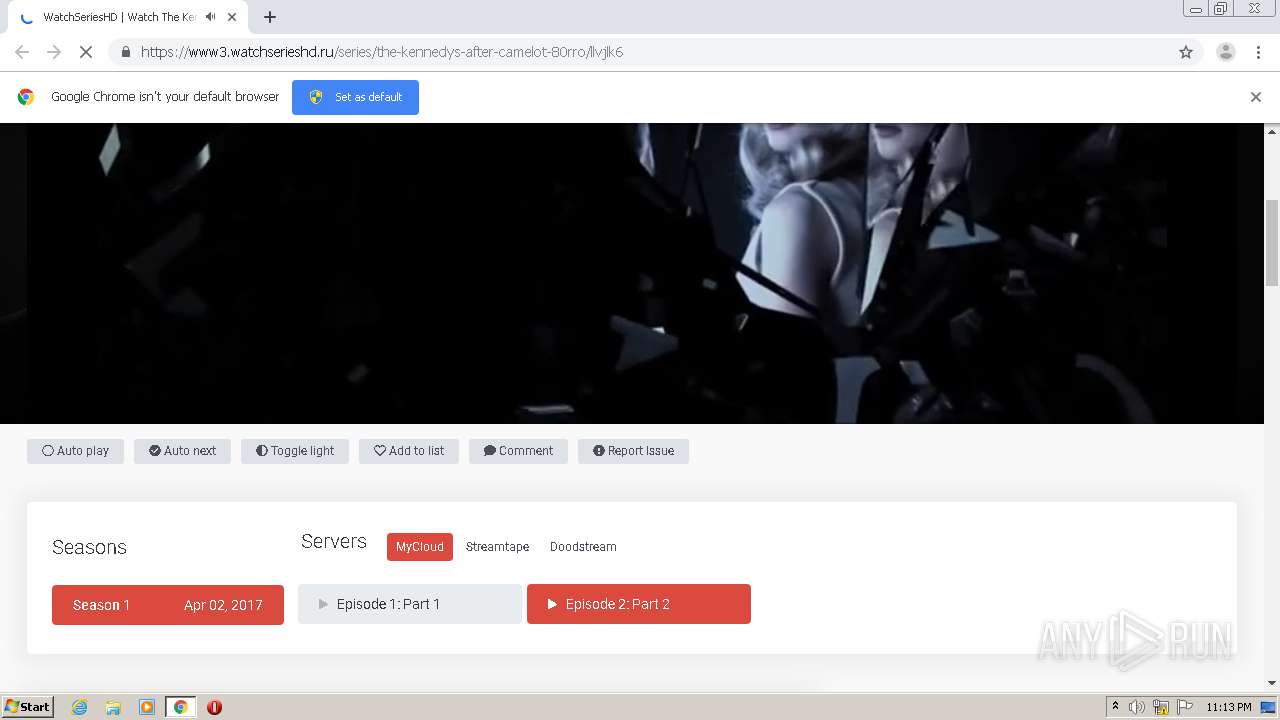Image resolution: width=1280 pixels, height=720 pixels.
Task: Stop loading the page
Action: click(x=87, y=52)
